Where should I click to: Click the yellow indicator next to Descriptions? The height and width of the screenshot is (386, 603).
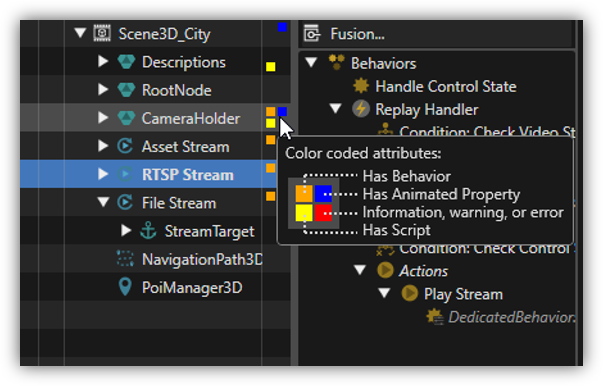pos(271,67)
